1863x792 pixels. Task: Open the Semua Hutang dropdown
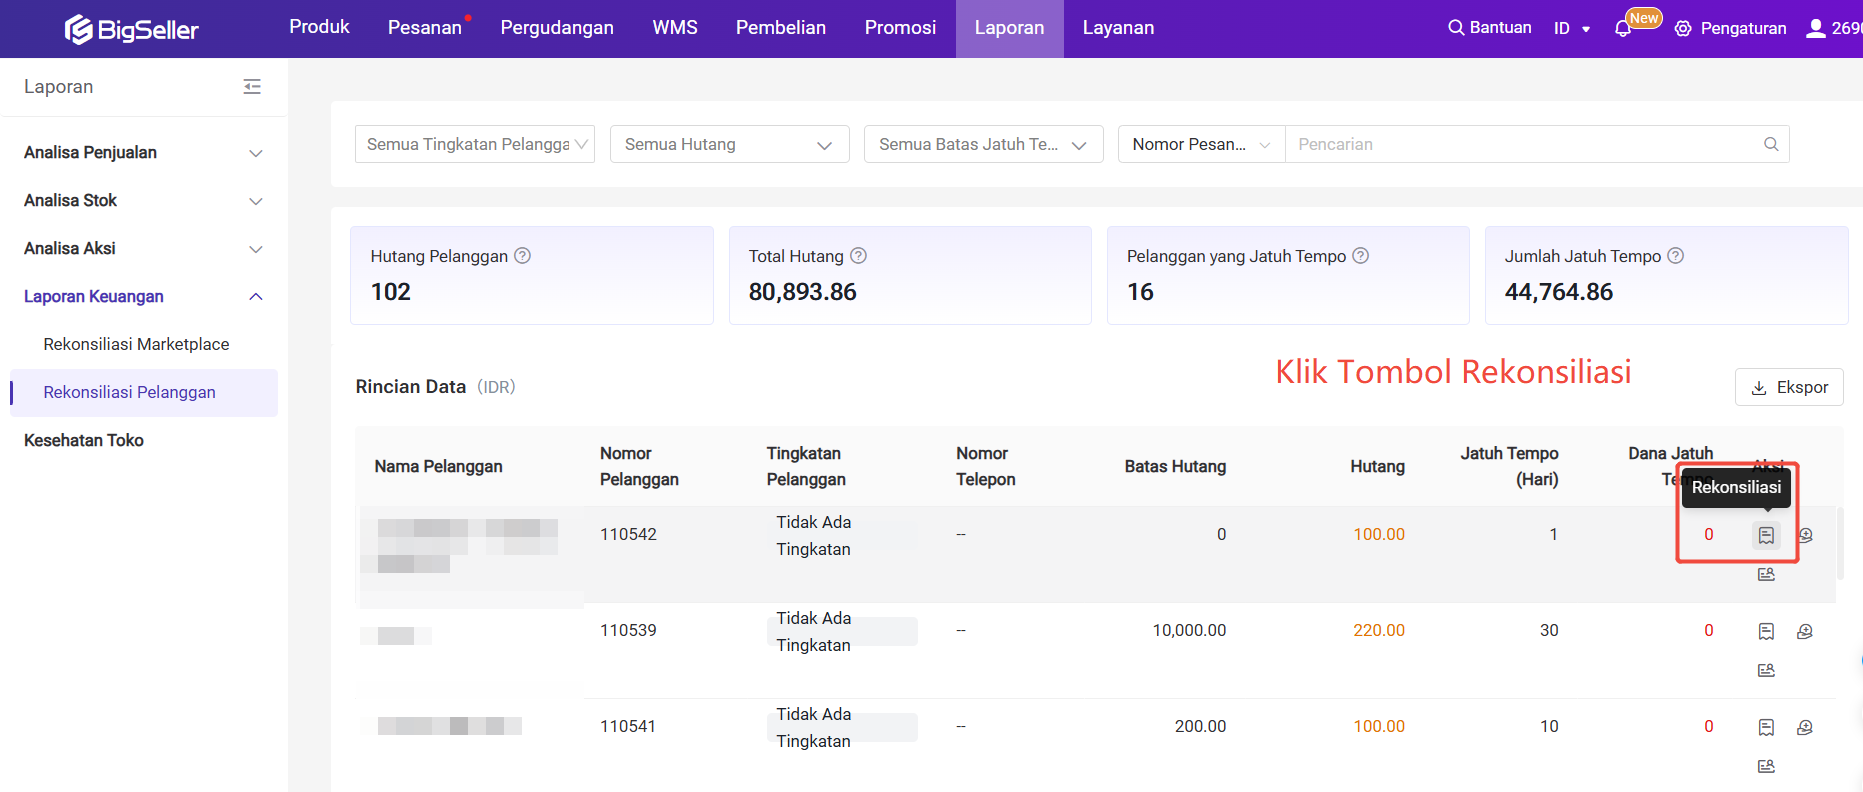pyautogui.click(x=729, y=144)
